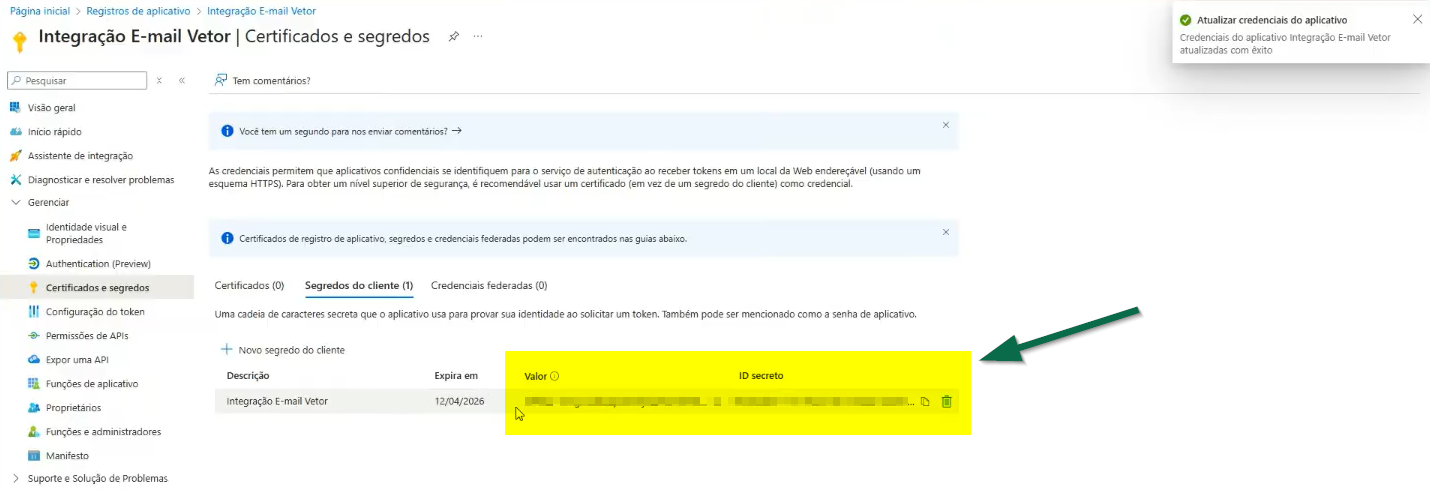1430x491 pixels.
Task: Select the Integração E-mail Vetor description cell
Action: coord(277,401)
